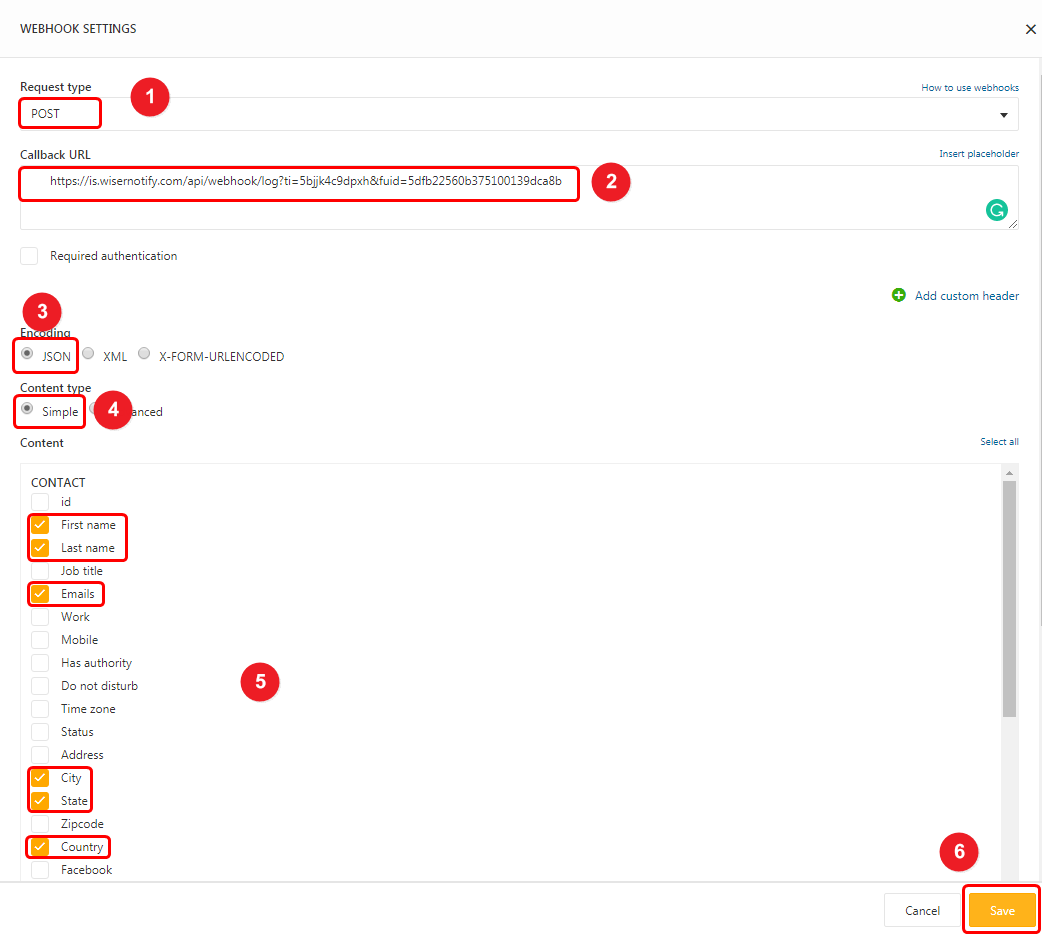Toggle the Emails checkbox
The height and width of the screenshot is (936, 1042).
tap(40, 594)
